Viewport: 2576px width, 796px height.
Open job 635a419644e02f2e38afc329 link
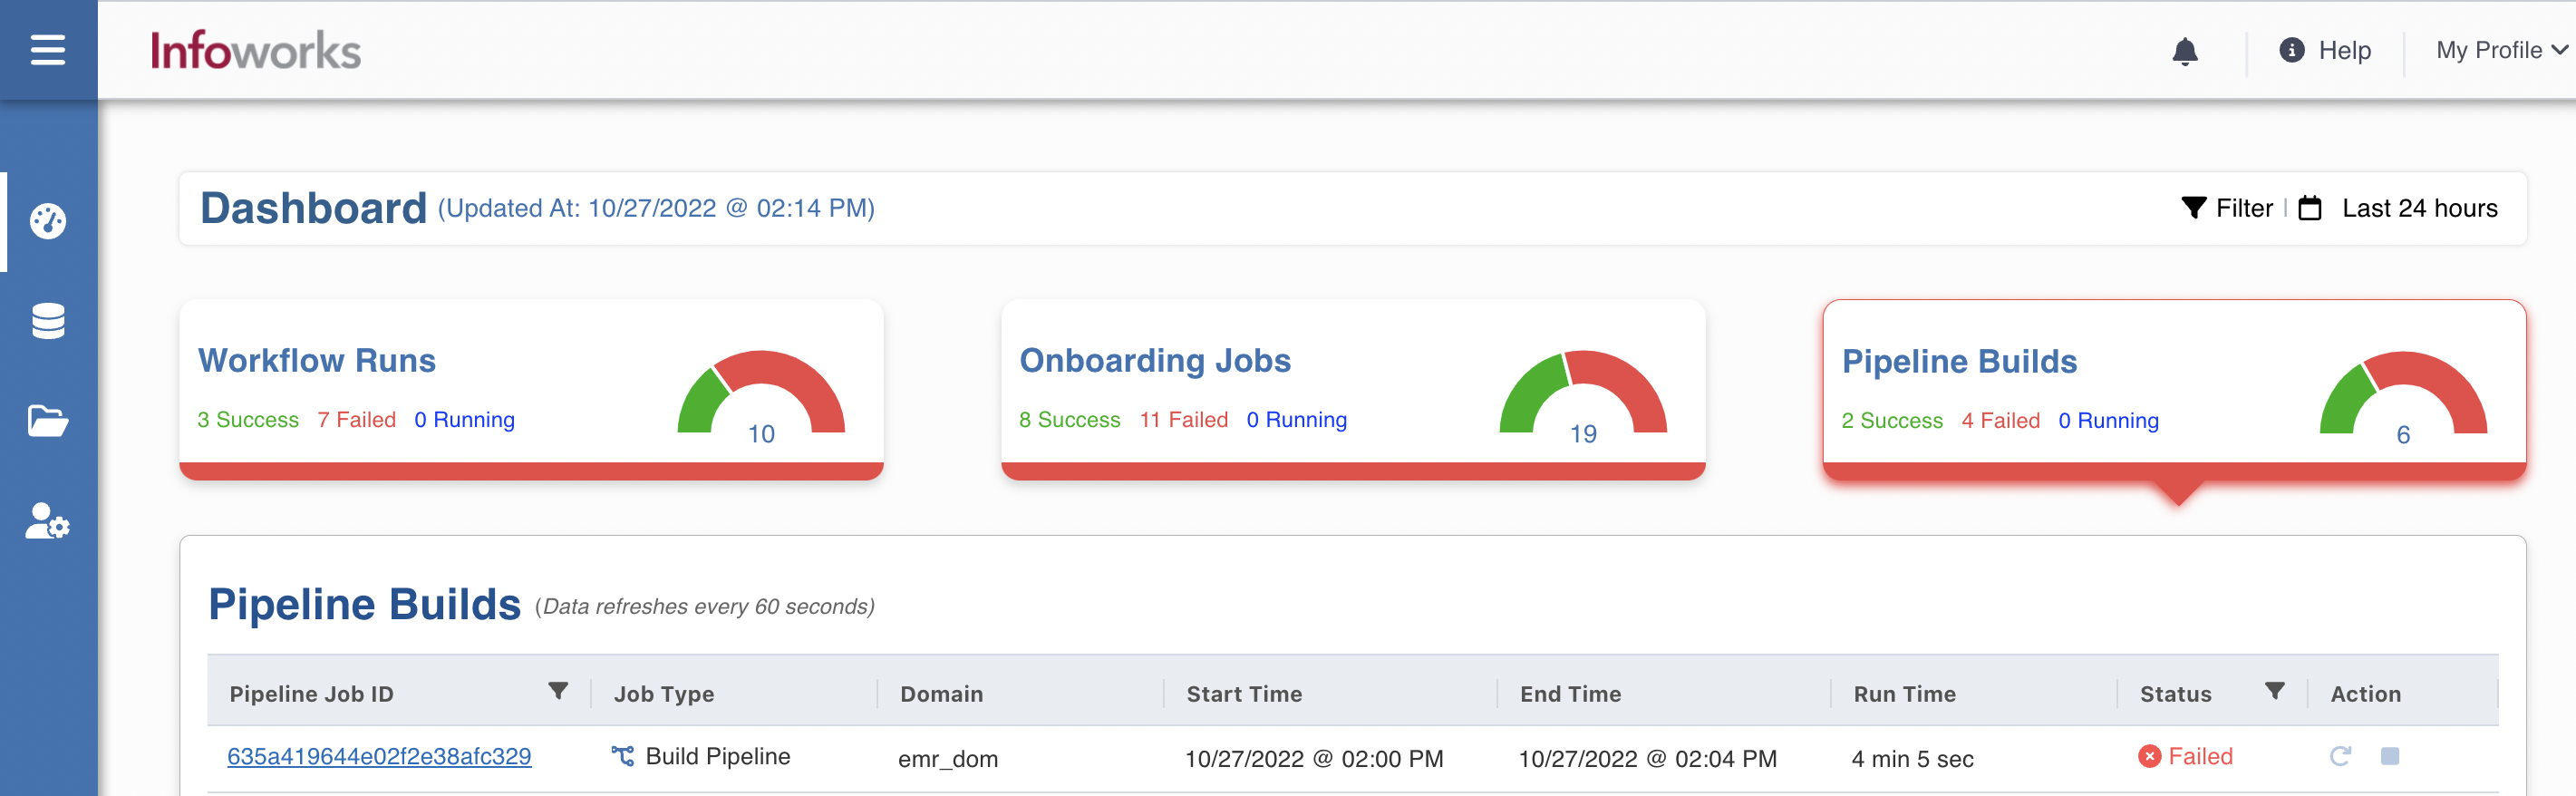[379, 756]
